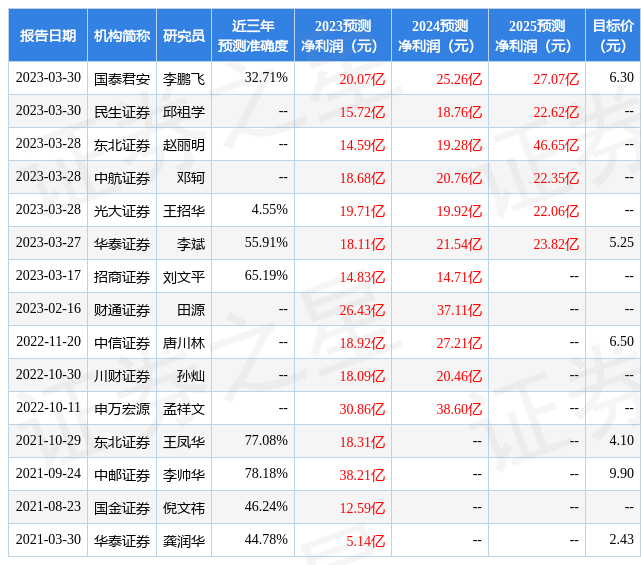The image size is (641, 565).
Task: Select the 国泰君安 institution cell
Action: pyautogui.click(x=122, y=78)
